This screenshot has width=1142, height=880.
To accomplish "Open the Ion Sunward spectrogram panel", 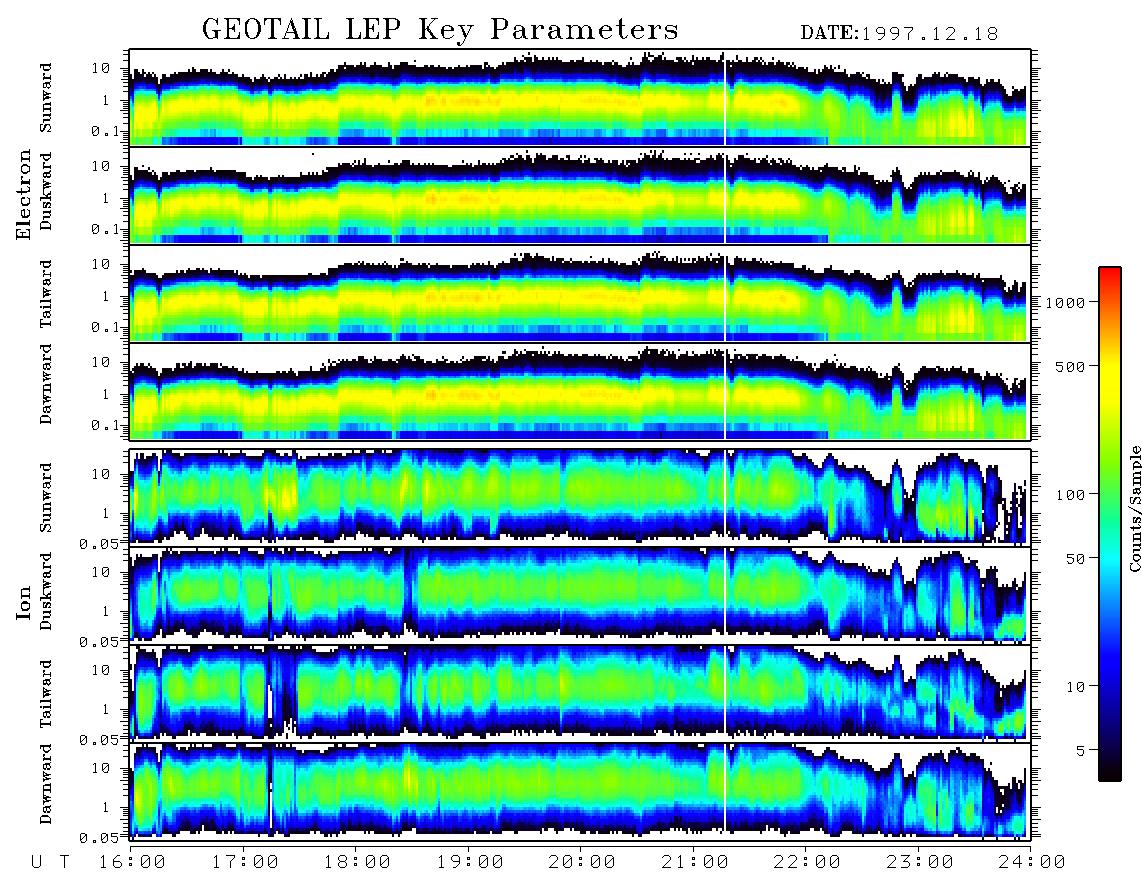I will (580, 496).
